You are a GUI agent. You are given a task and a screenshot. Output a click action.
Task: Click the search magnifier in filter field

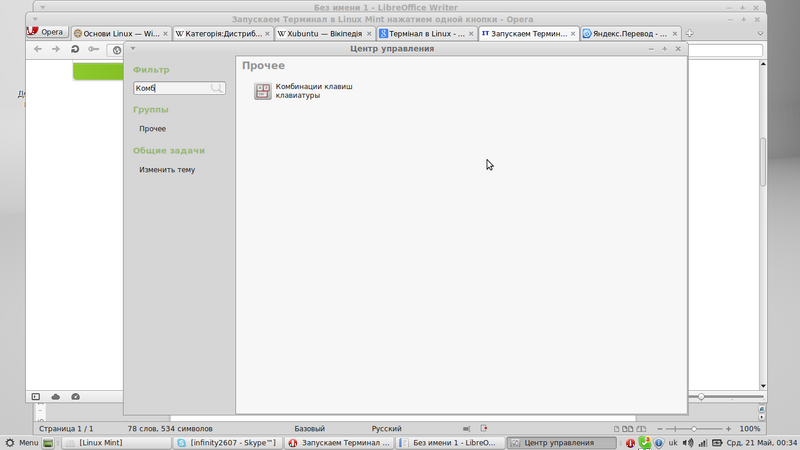(216, 88)
